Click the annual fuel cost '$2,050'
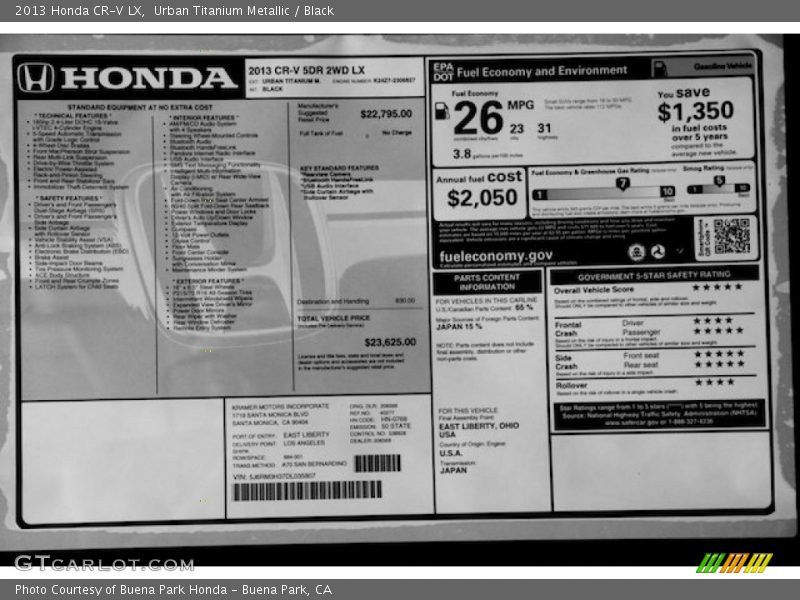 (x=482, y=198)
